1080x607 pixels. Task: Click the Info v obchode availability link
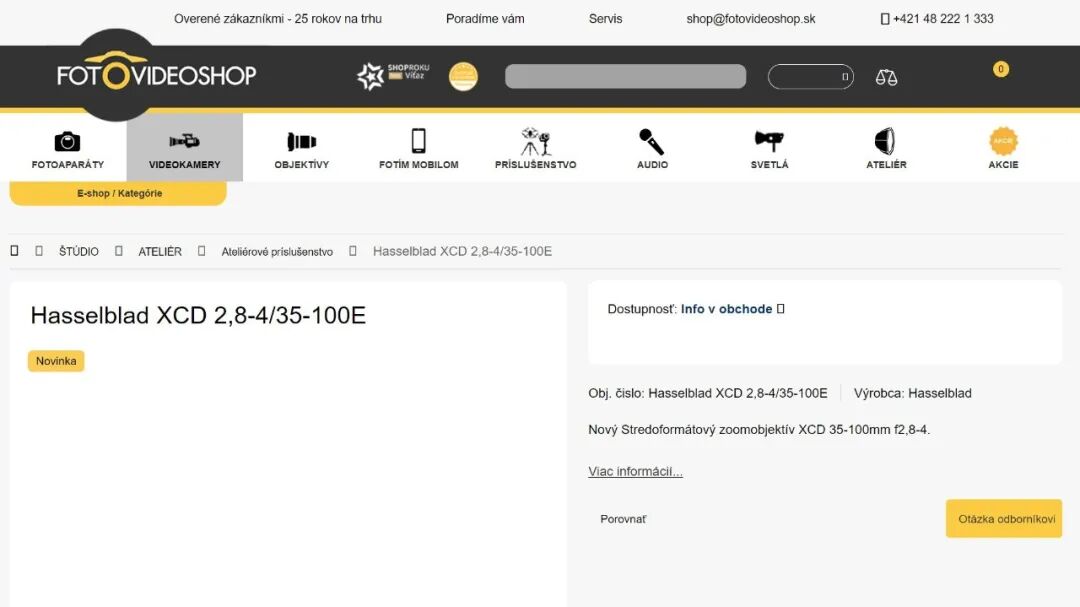click(x=726, y=309)
